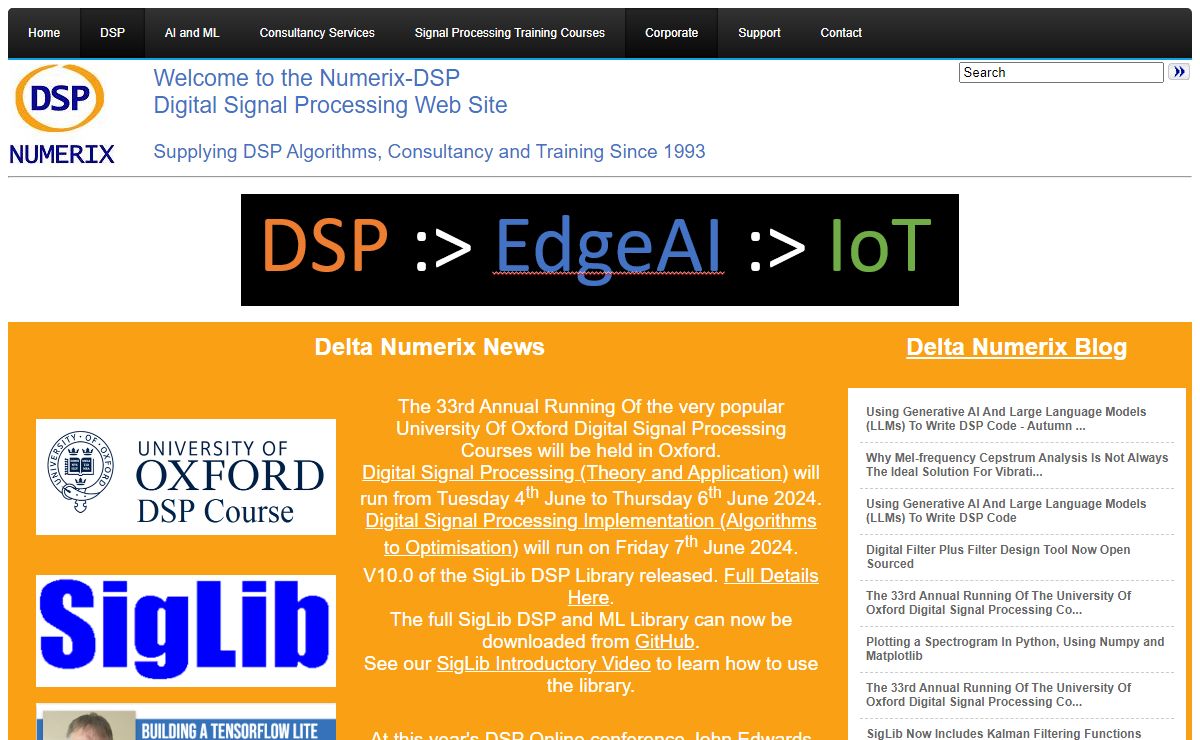Image resolution: width=1200 pixels, height=740 pixels.
Task: Focus the Search input field
Action: [1061, 72]
